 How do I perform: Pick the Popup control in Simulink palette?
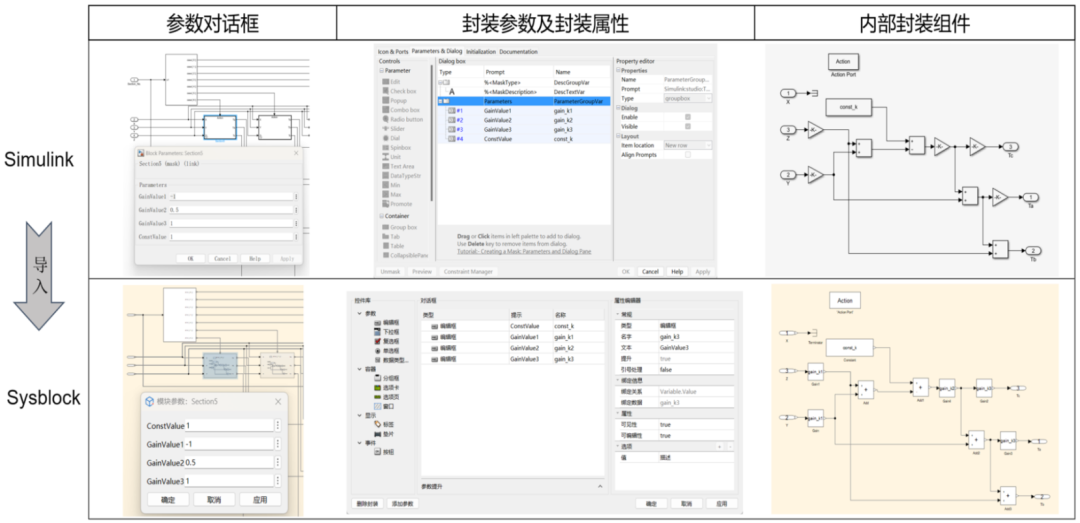pos(397,101)
